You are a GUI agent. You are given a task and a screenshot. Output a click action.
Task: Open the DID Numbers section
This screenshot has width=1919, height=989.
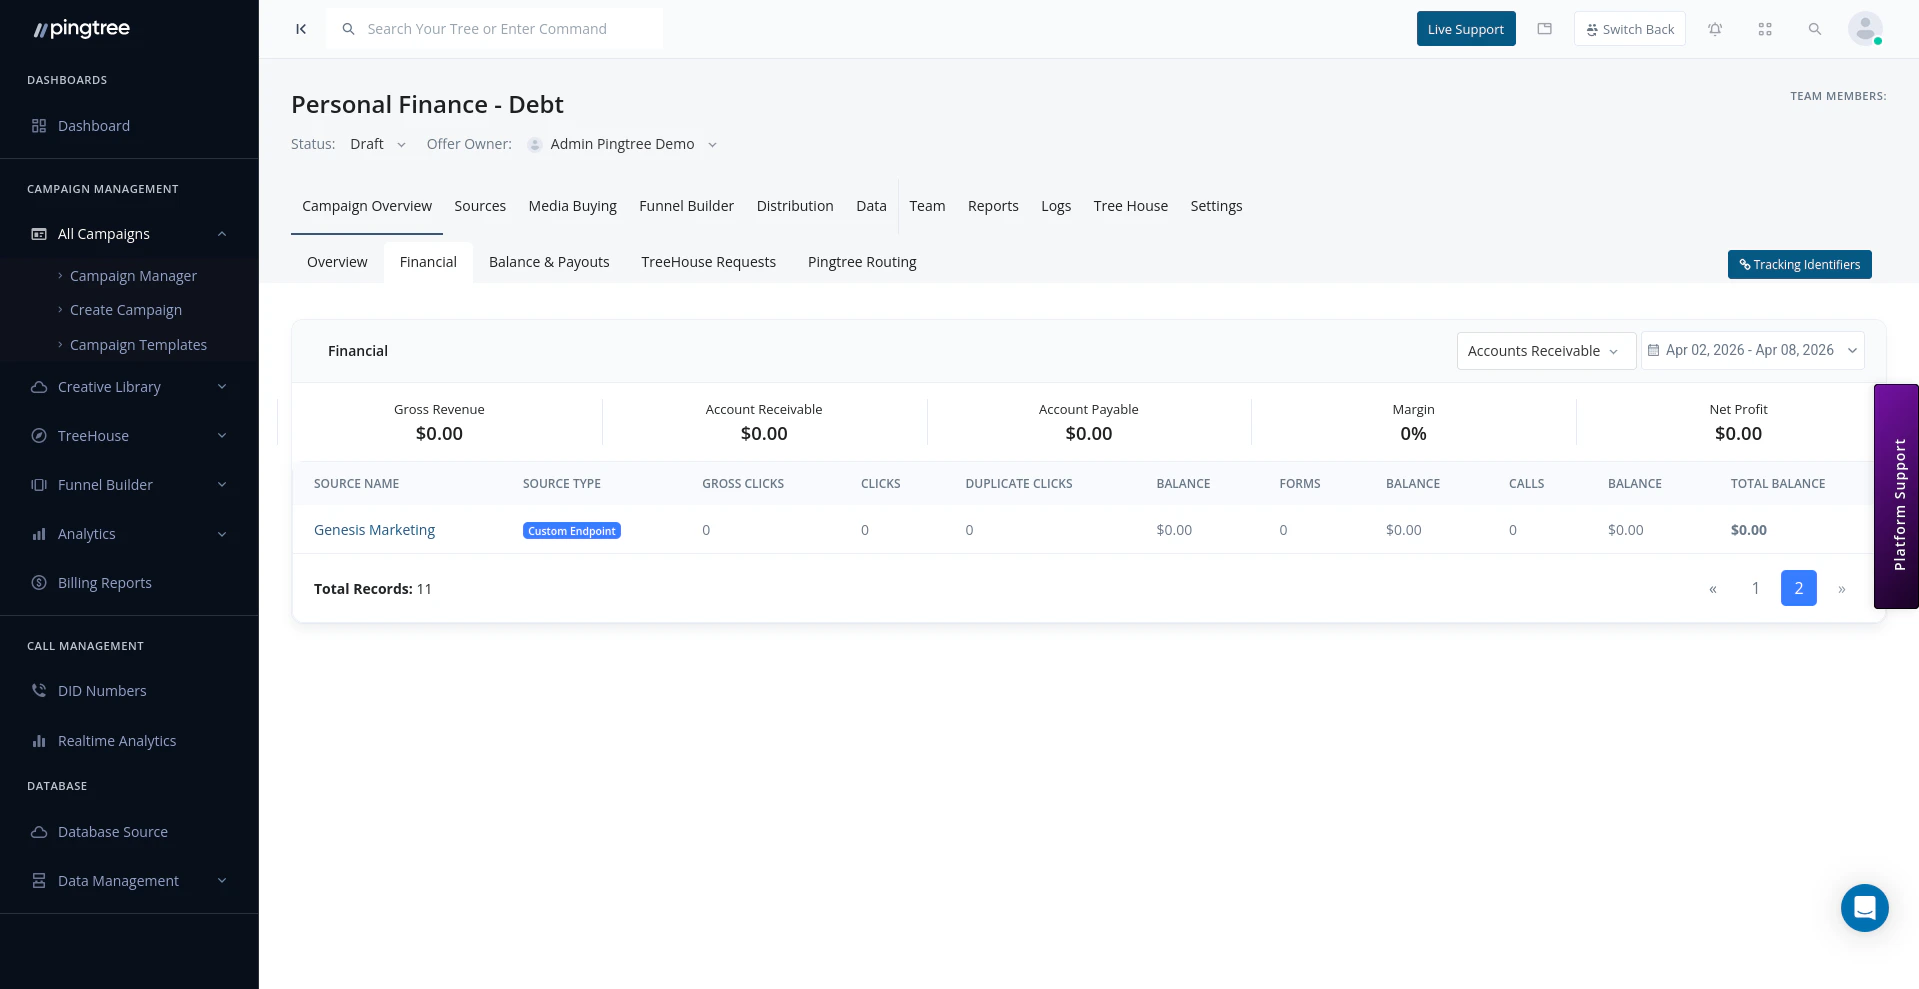[102, 690]
